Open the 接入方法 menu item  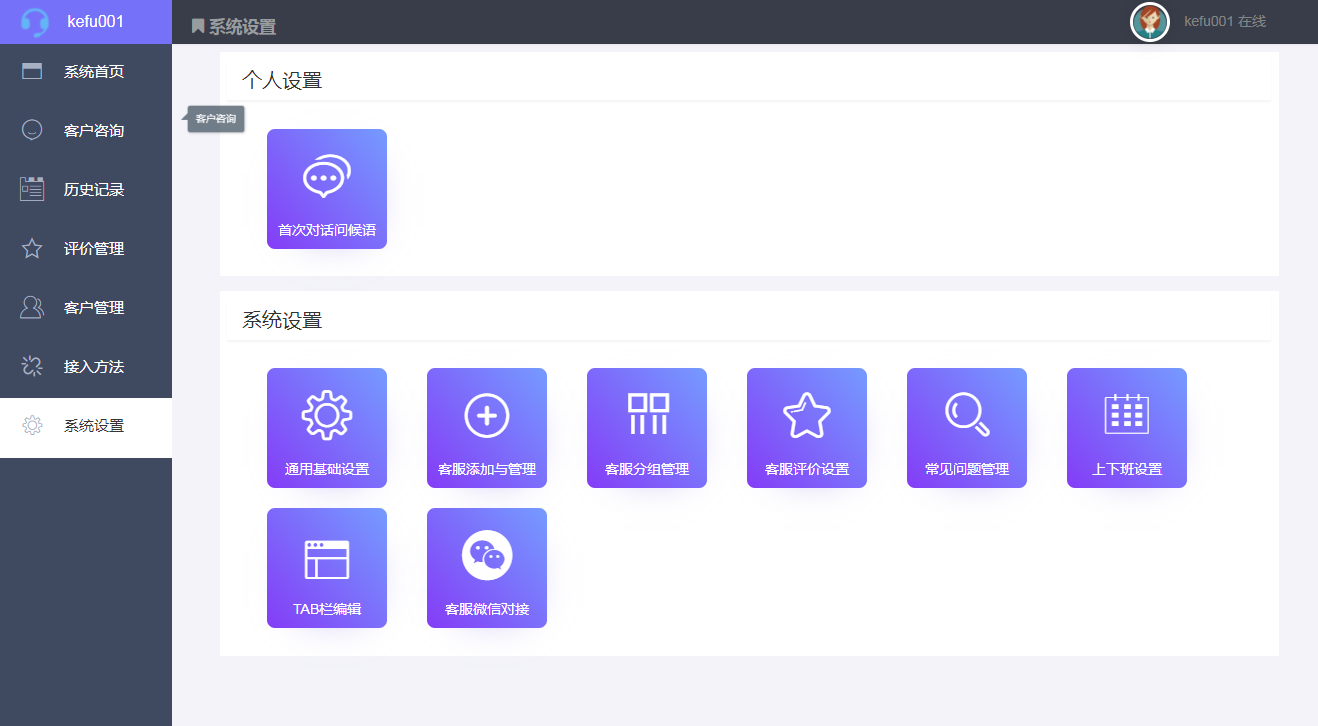(86, 367)
